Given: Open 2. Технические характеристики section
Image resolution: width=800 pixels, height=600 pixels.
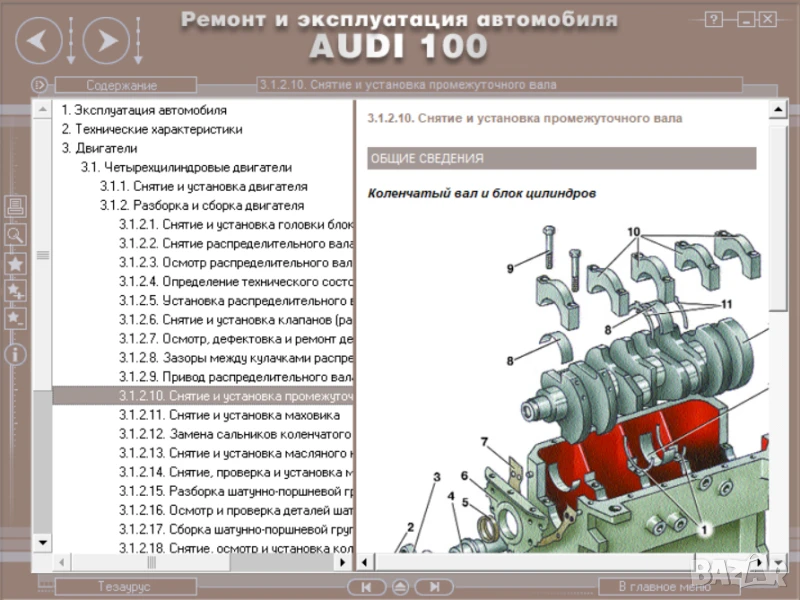Looking at the screenshot, I should (151, 130).
